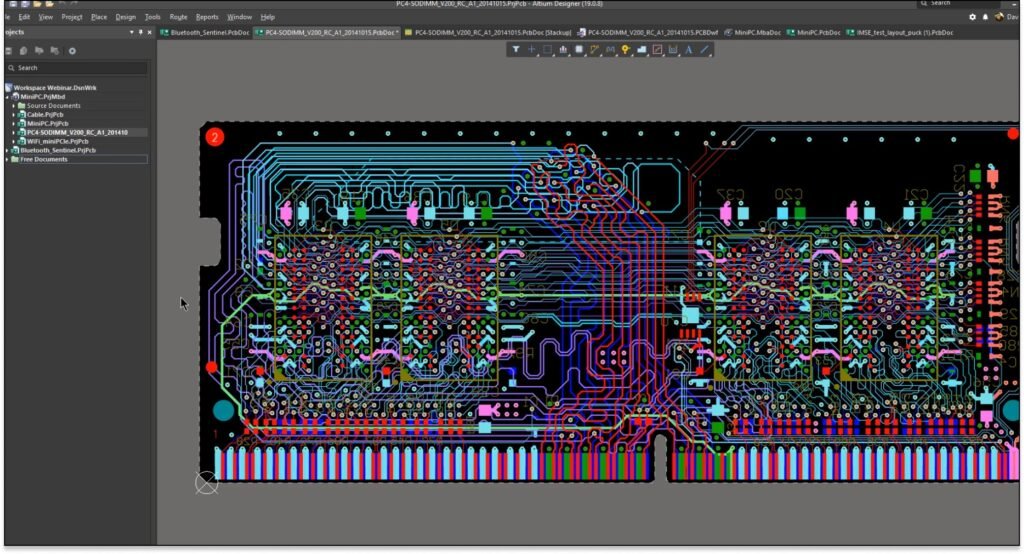Screen dimensions: 1024x554
Task: Expand the PC4-SODIMM_V200_RC_A1 project
Action: coord(14,133)
